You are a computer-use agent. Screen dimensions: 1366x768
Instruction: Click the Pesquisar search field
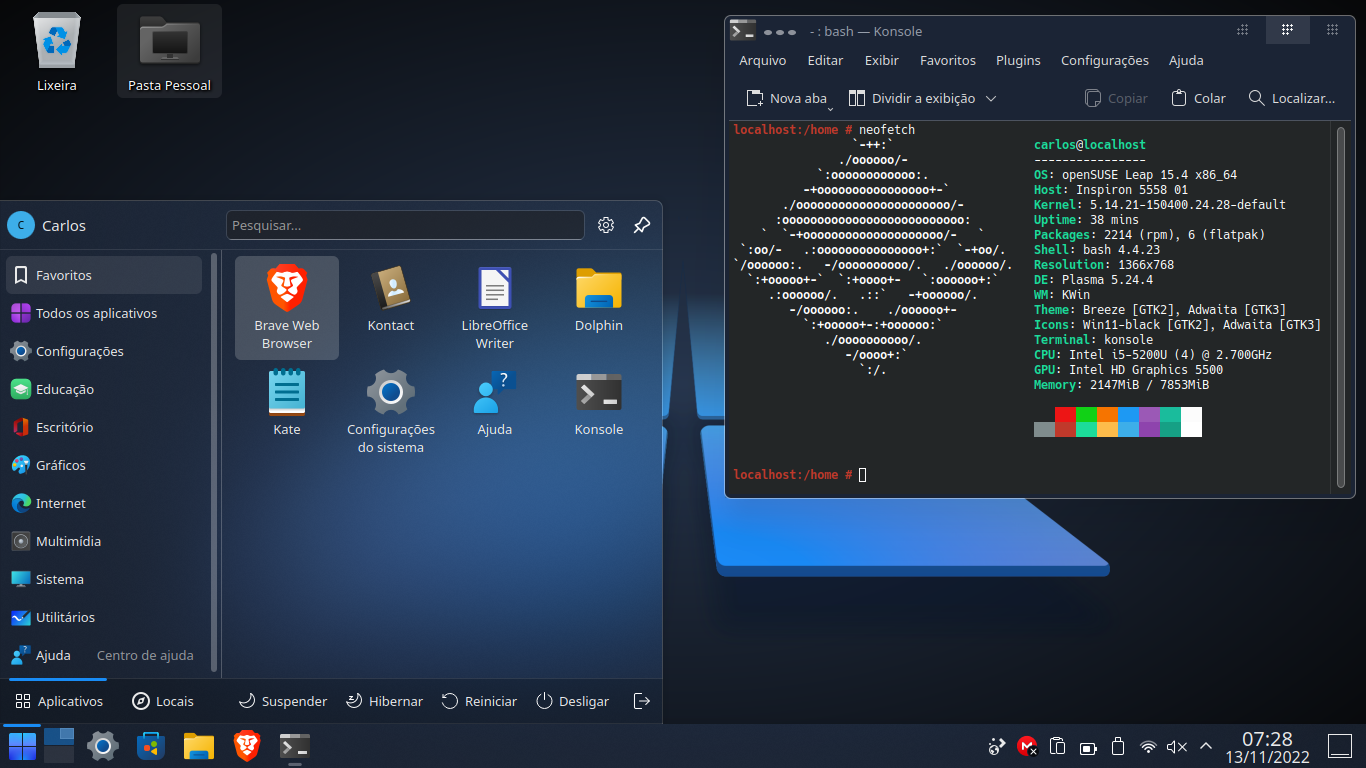[405, 225]
